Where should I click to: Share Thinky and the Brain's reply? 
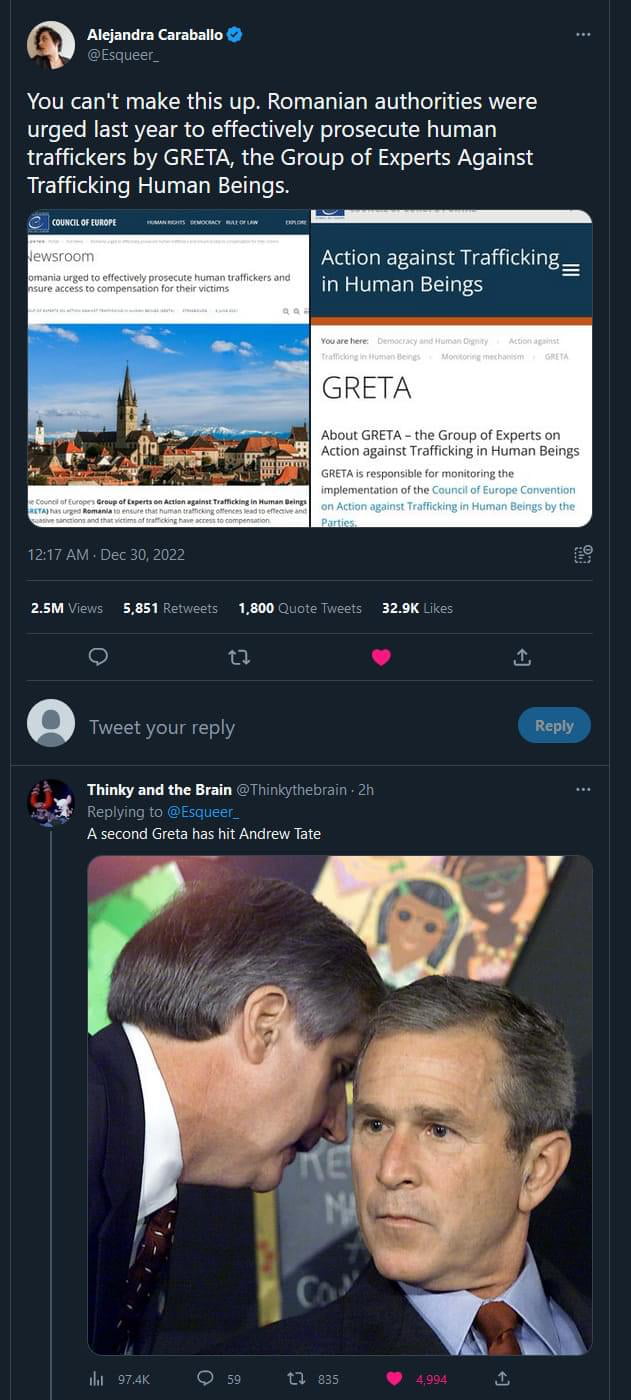click(503, 1379)
